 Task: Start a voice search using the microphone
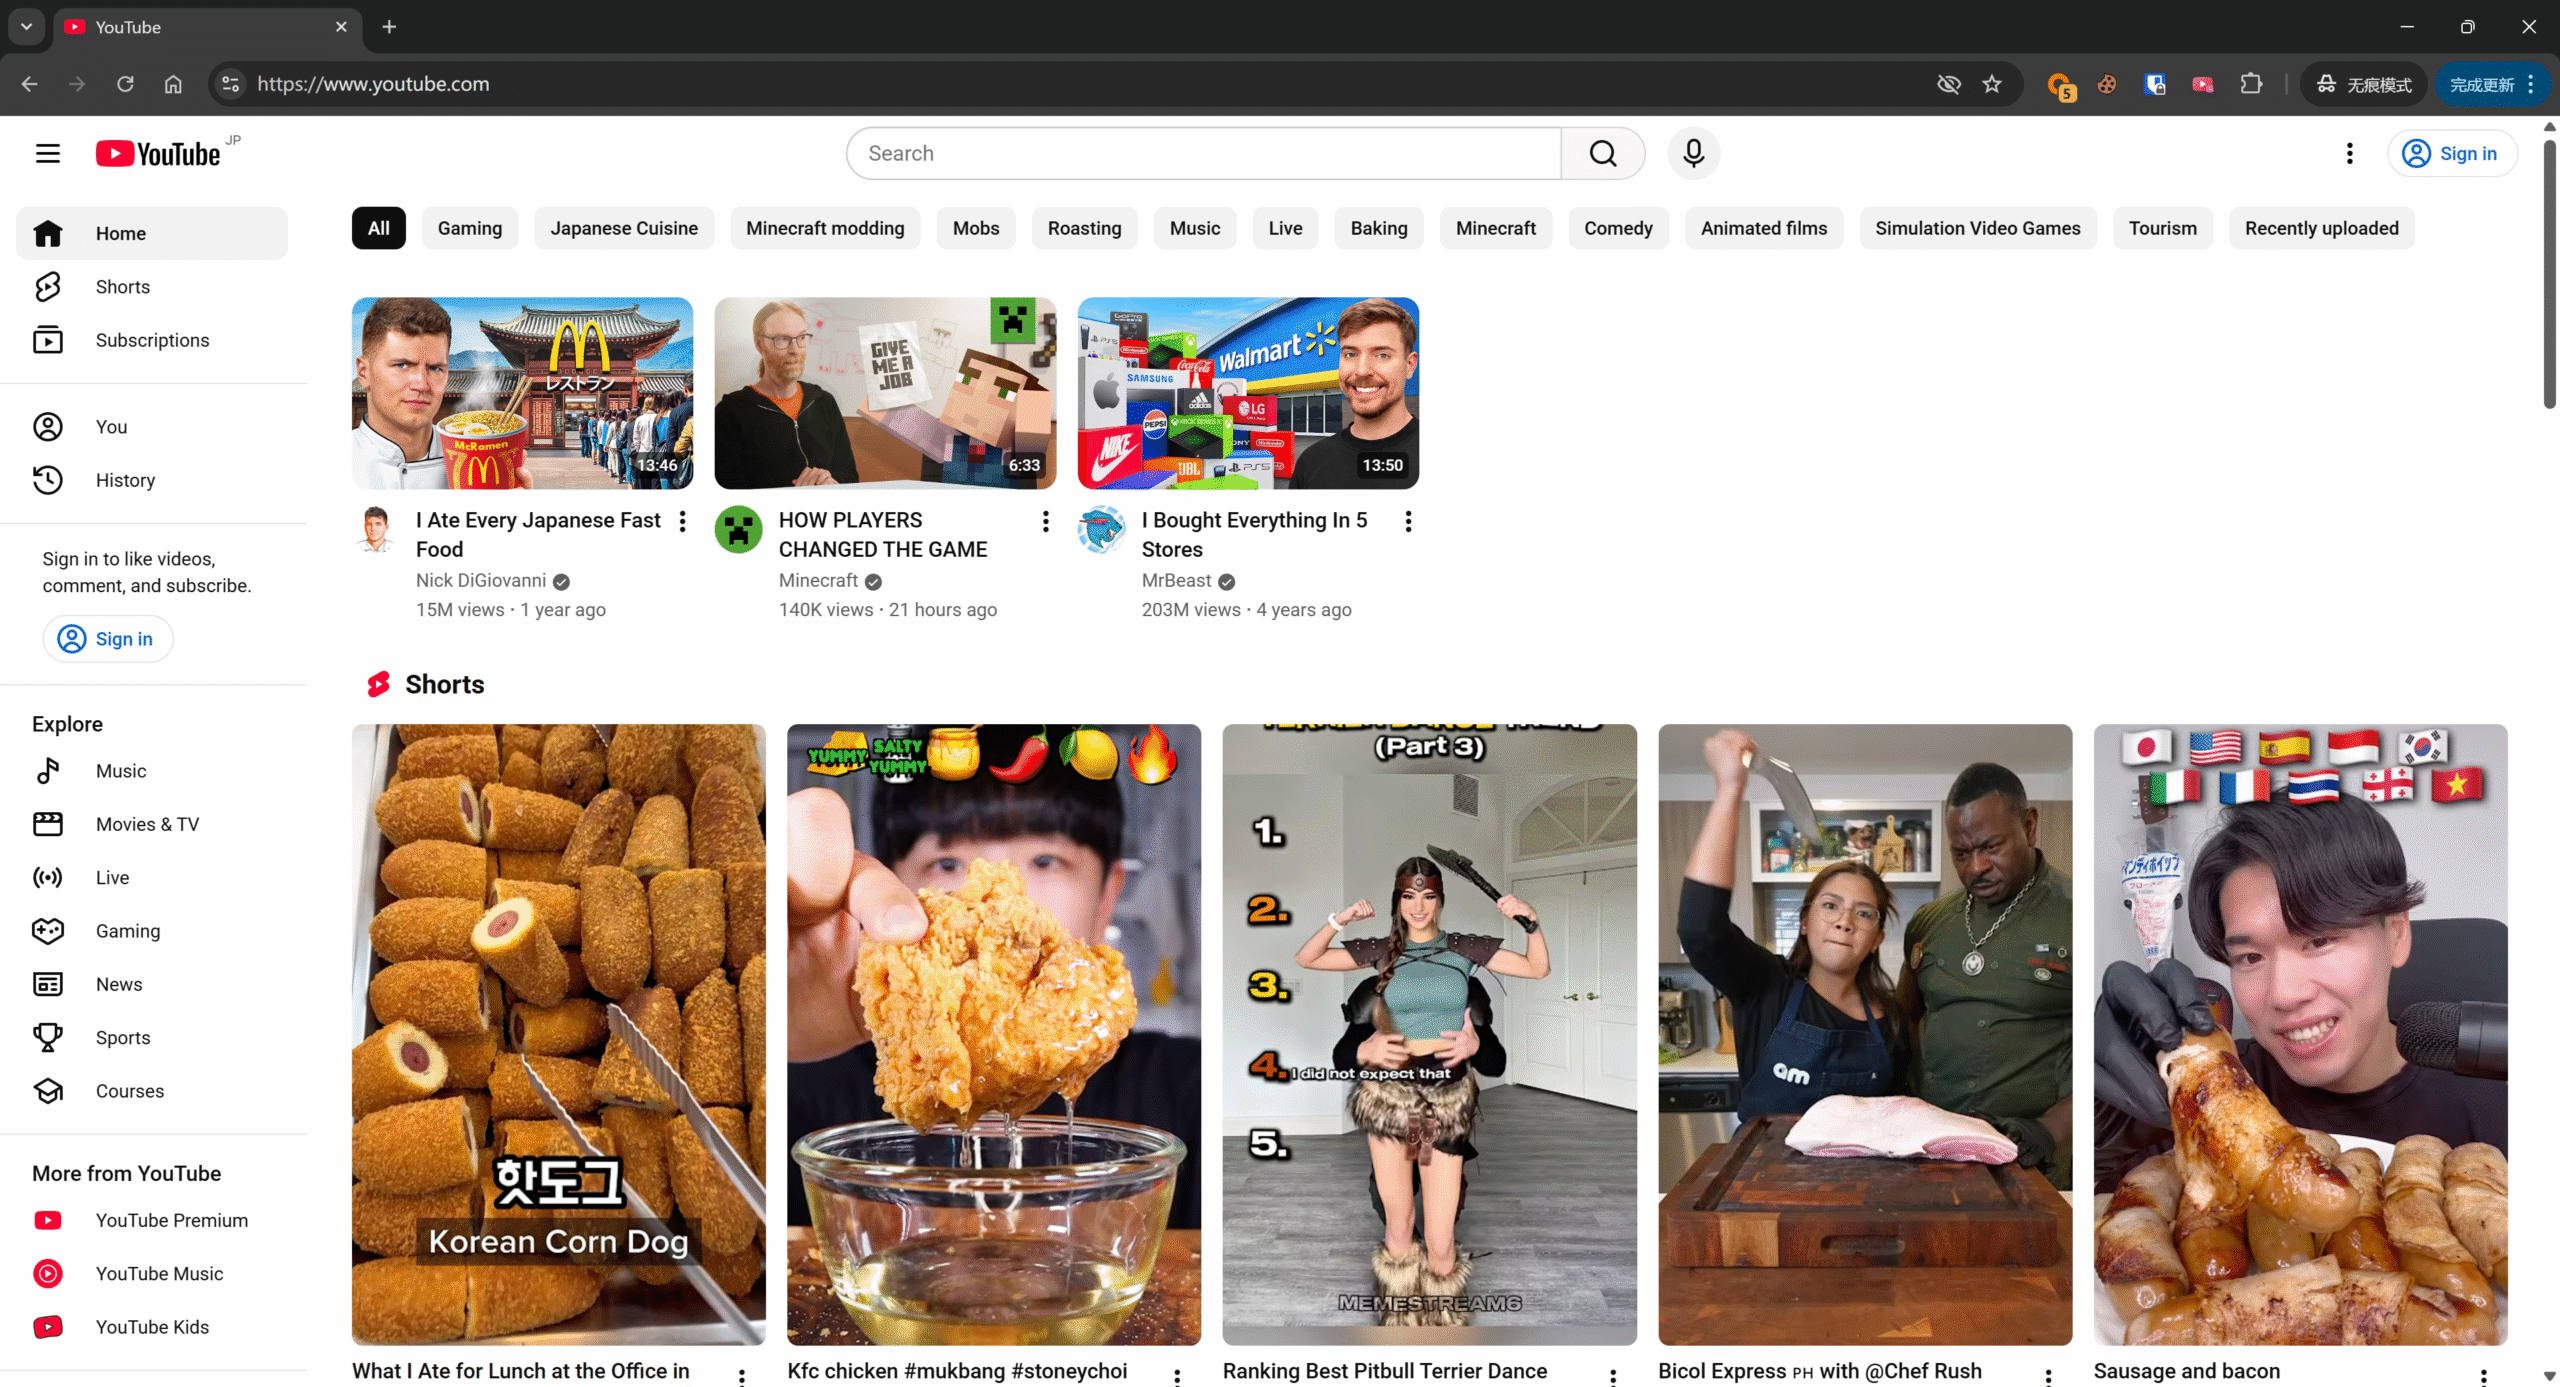point(1693,153)
